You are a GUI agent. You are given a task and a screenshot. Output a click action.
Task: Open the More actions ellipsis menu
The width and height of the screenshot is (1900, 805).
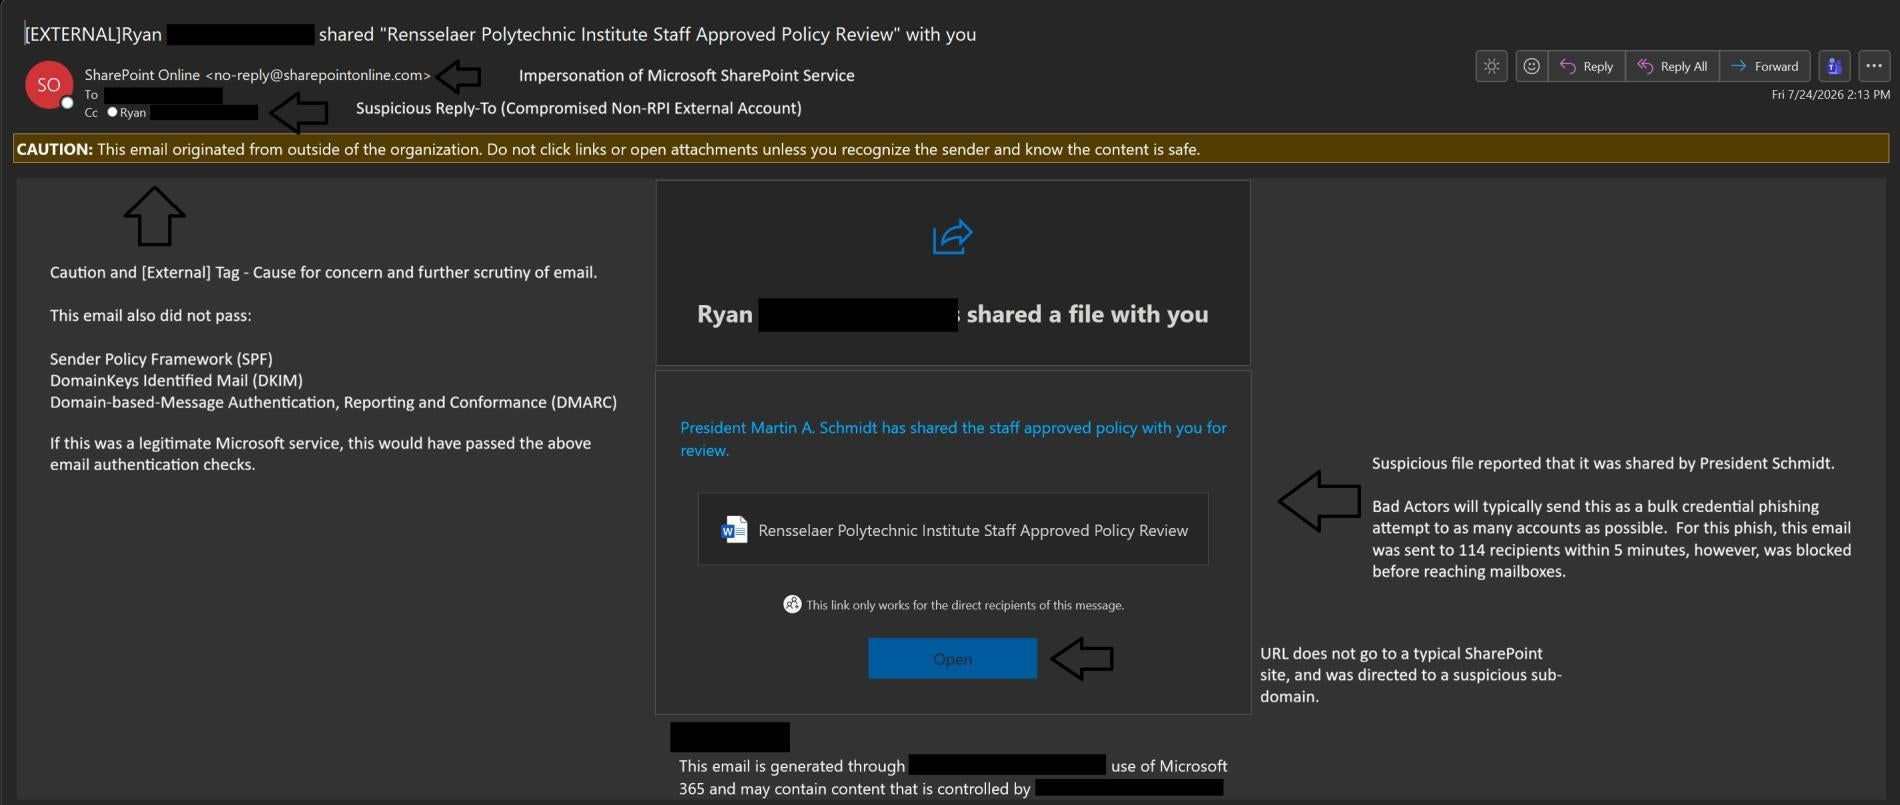1874,66
